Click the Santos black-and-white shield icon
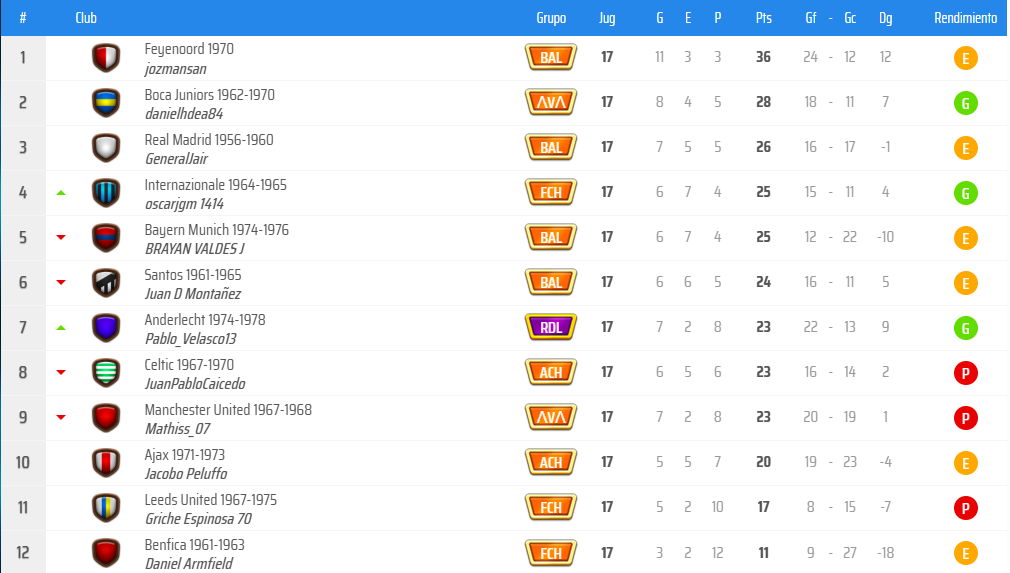The width and height of the screenshot is (1010, 573). tap(105, 283)
